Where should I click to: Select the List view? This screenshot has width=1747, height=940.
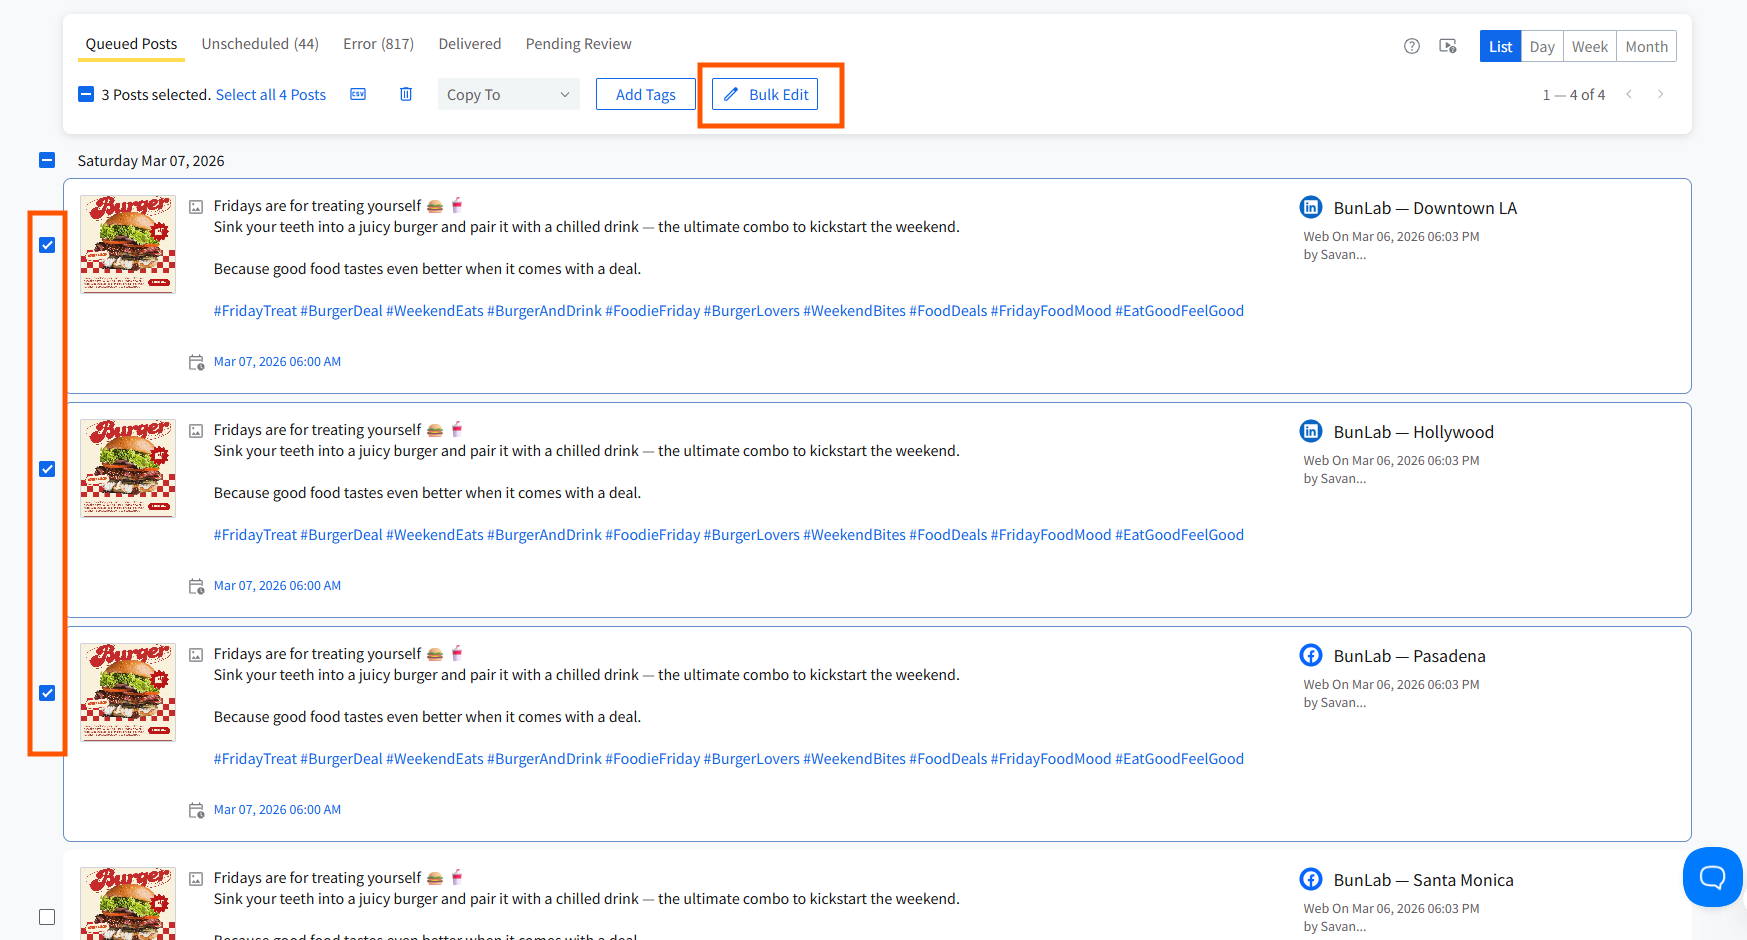[x=1500, y=46]
